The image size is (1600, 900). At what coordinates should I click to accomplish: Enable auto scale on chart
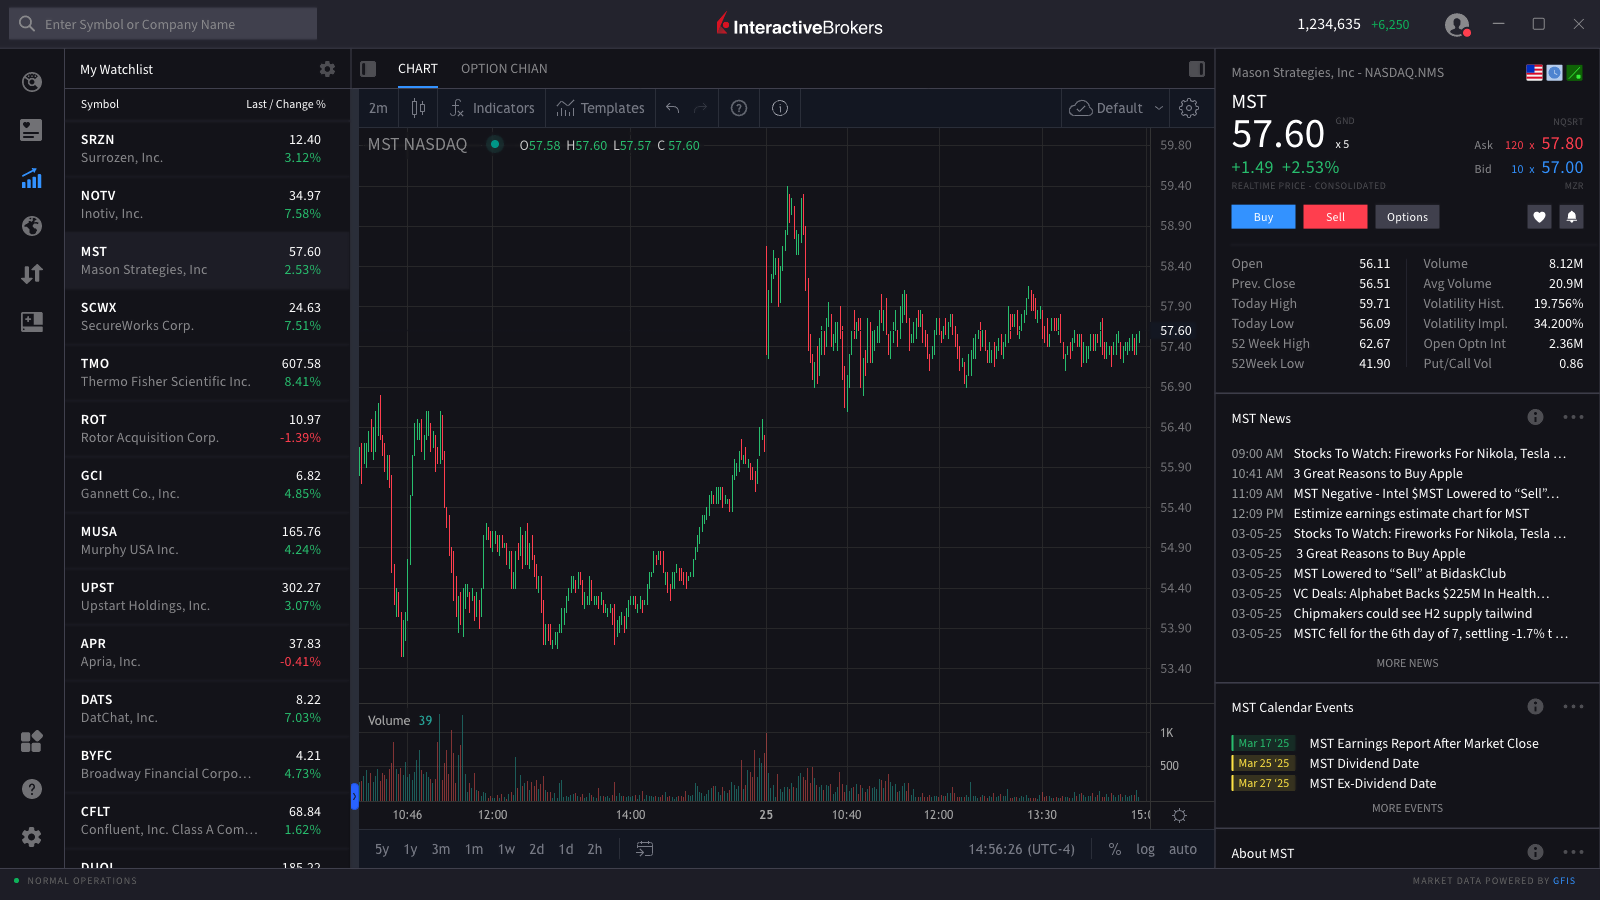[1182, 849]
